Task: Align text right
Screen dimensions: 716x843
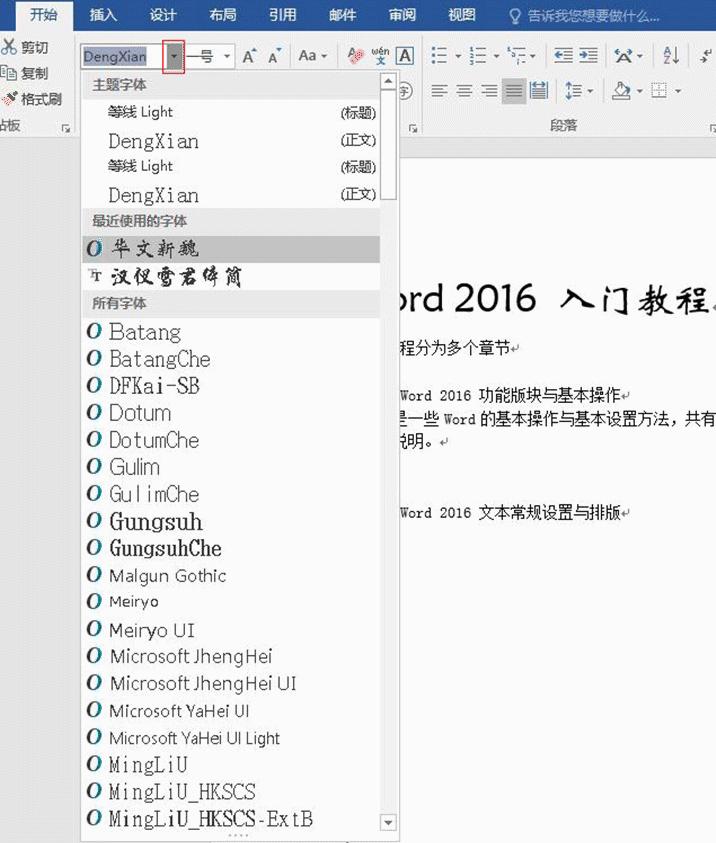Action: coord(489,91)
